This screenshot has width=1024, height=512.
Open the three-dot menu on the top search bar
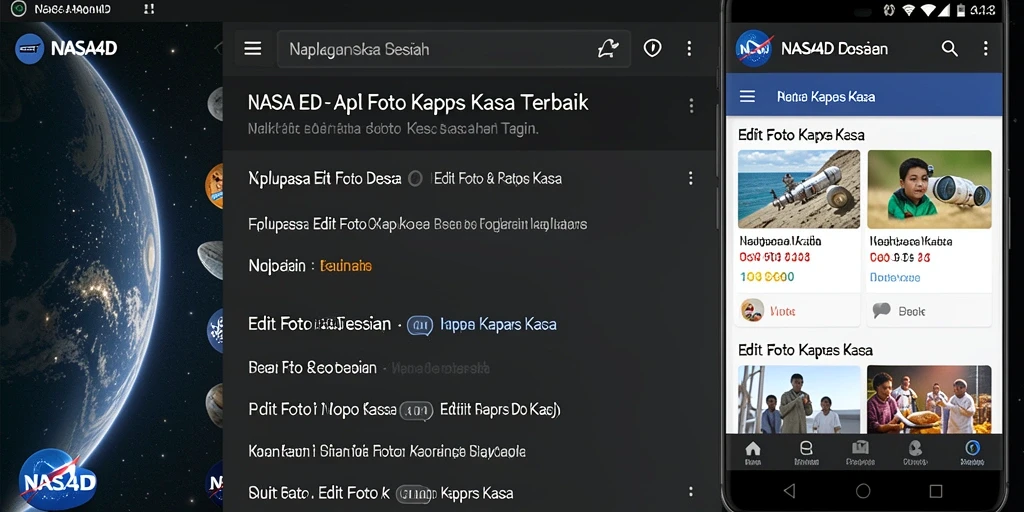pyautogui.click(x=689, y=48)
